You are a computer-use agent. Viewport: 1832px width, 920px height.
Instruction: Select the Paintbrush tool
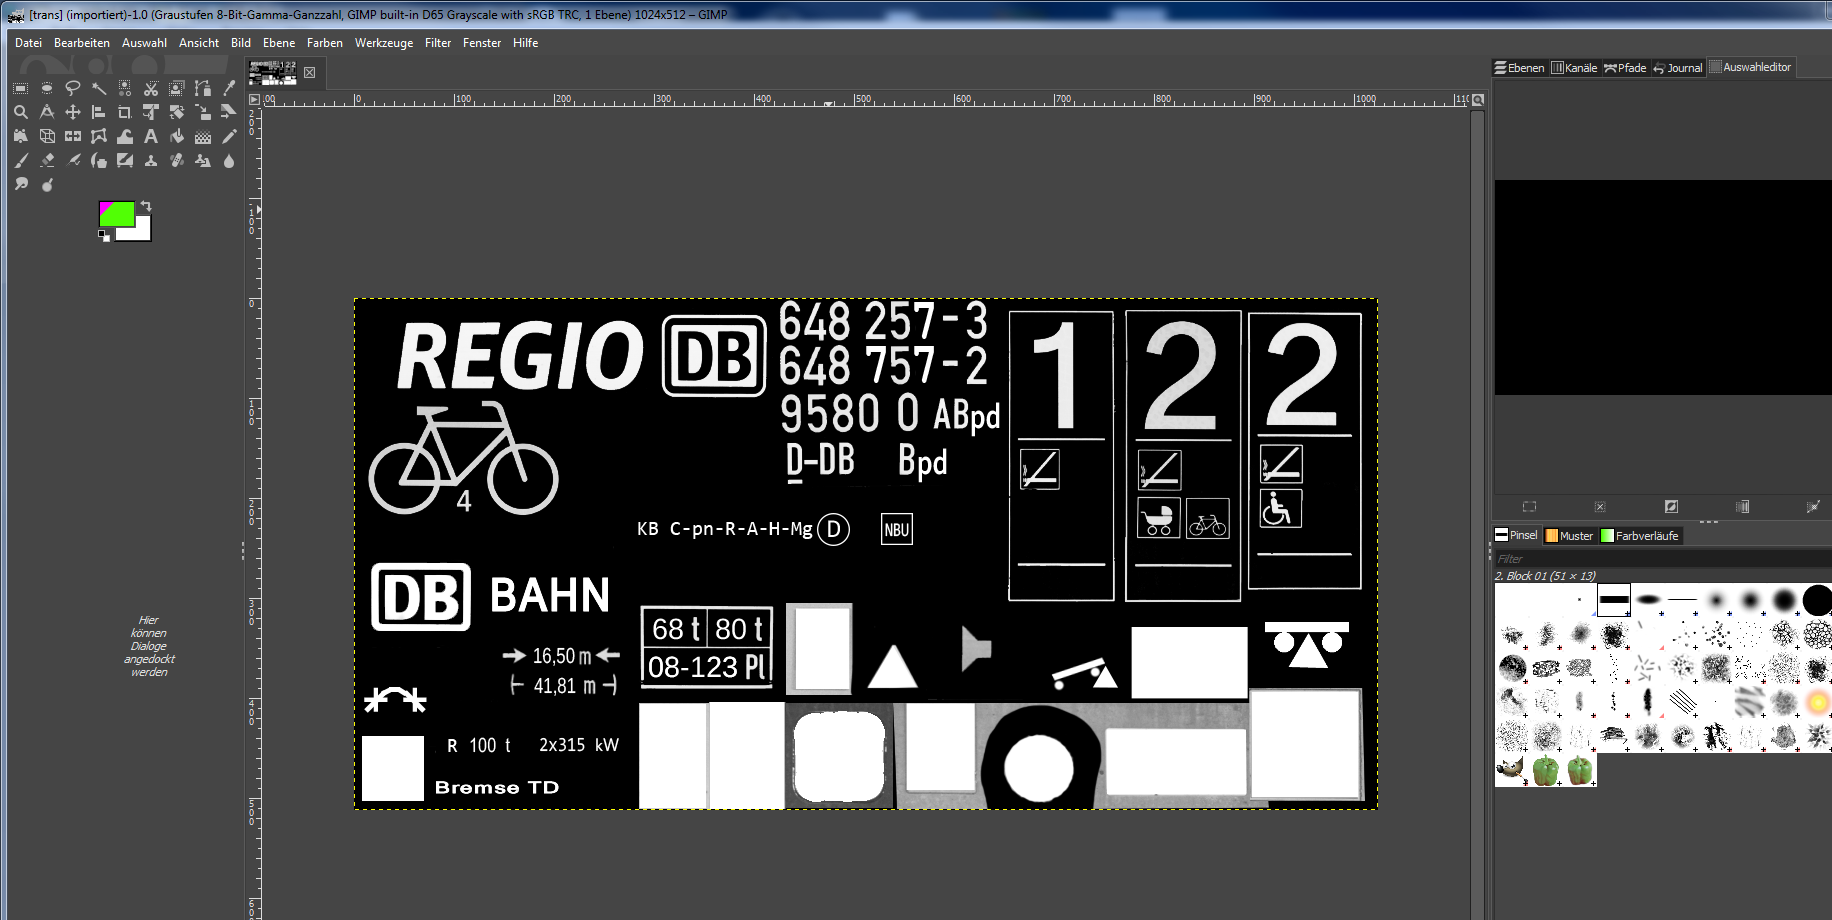20,160
